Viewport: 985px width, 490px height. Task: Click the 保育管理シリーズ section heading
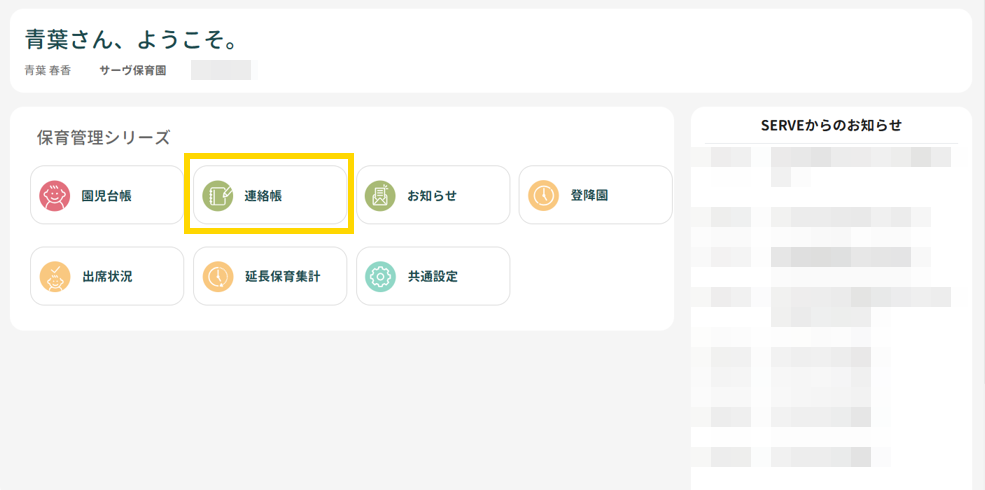[x=103, y=137]
